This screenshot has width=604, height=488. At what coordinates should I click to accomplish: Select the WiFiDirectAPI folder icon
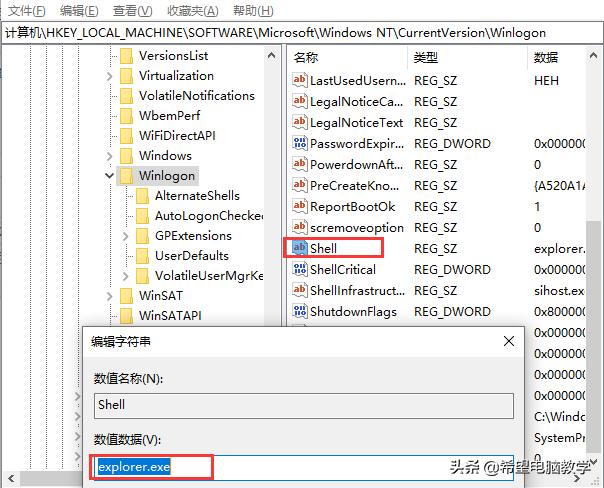tap(126, 136)
